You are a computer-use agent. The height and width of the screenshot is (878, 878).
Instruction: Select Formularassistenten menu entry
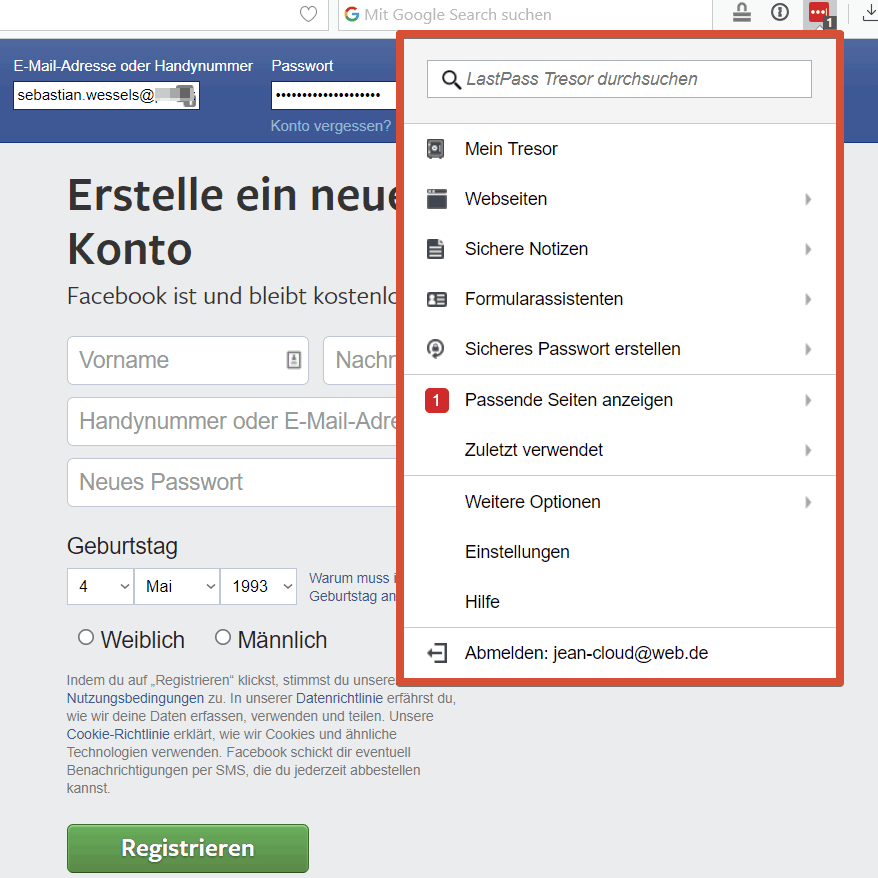(x=620, y=299)
